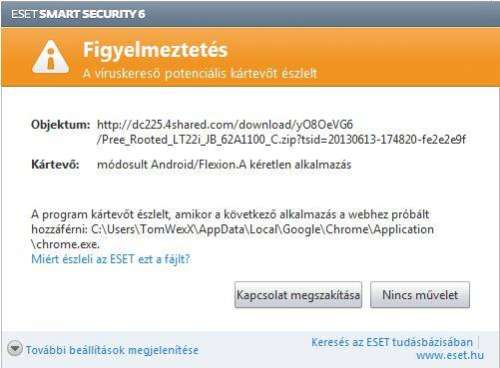Click the Figyelmeztetés heading

pyautogui.click(x=155, y=50)
